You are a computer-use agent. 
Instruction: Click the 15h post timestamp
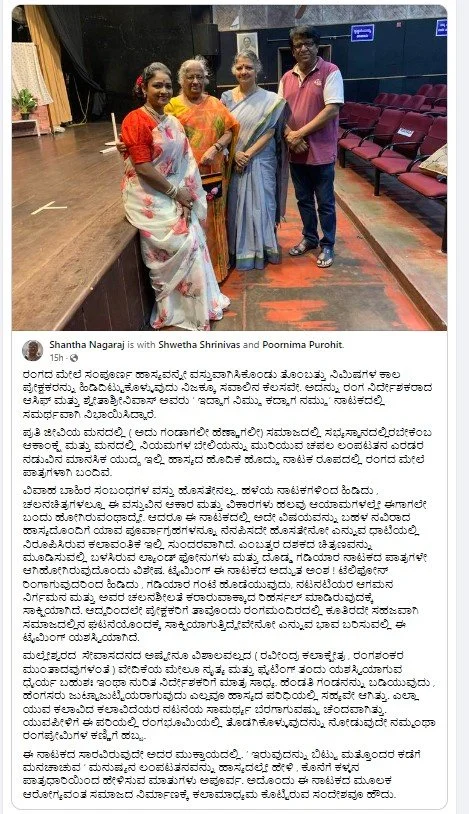click(x=56, y=358)
